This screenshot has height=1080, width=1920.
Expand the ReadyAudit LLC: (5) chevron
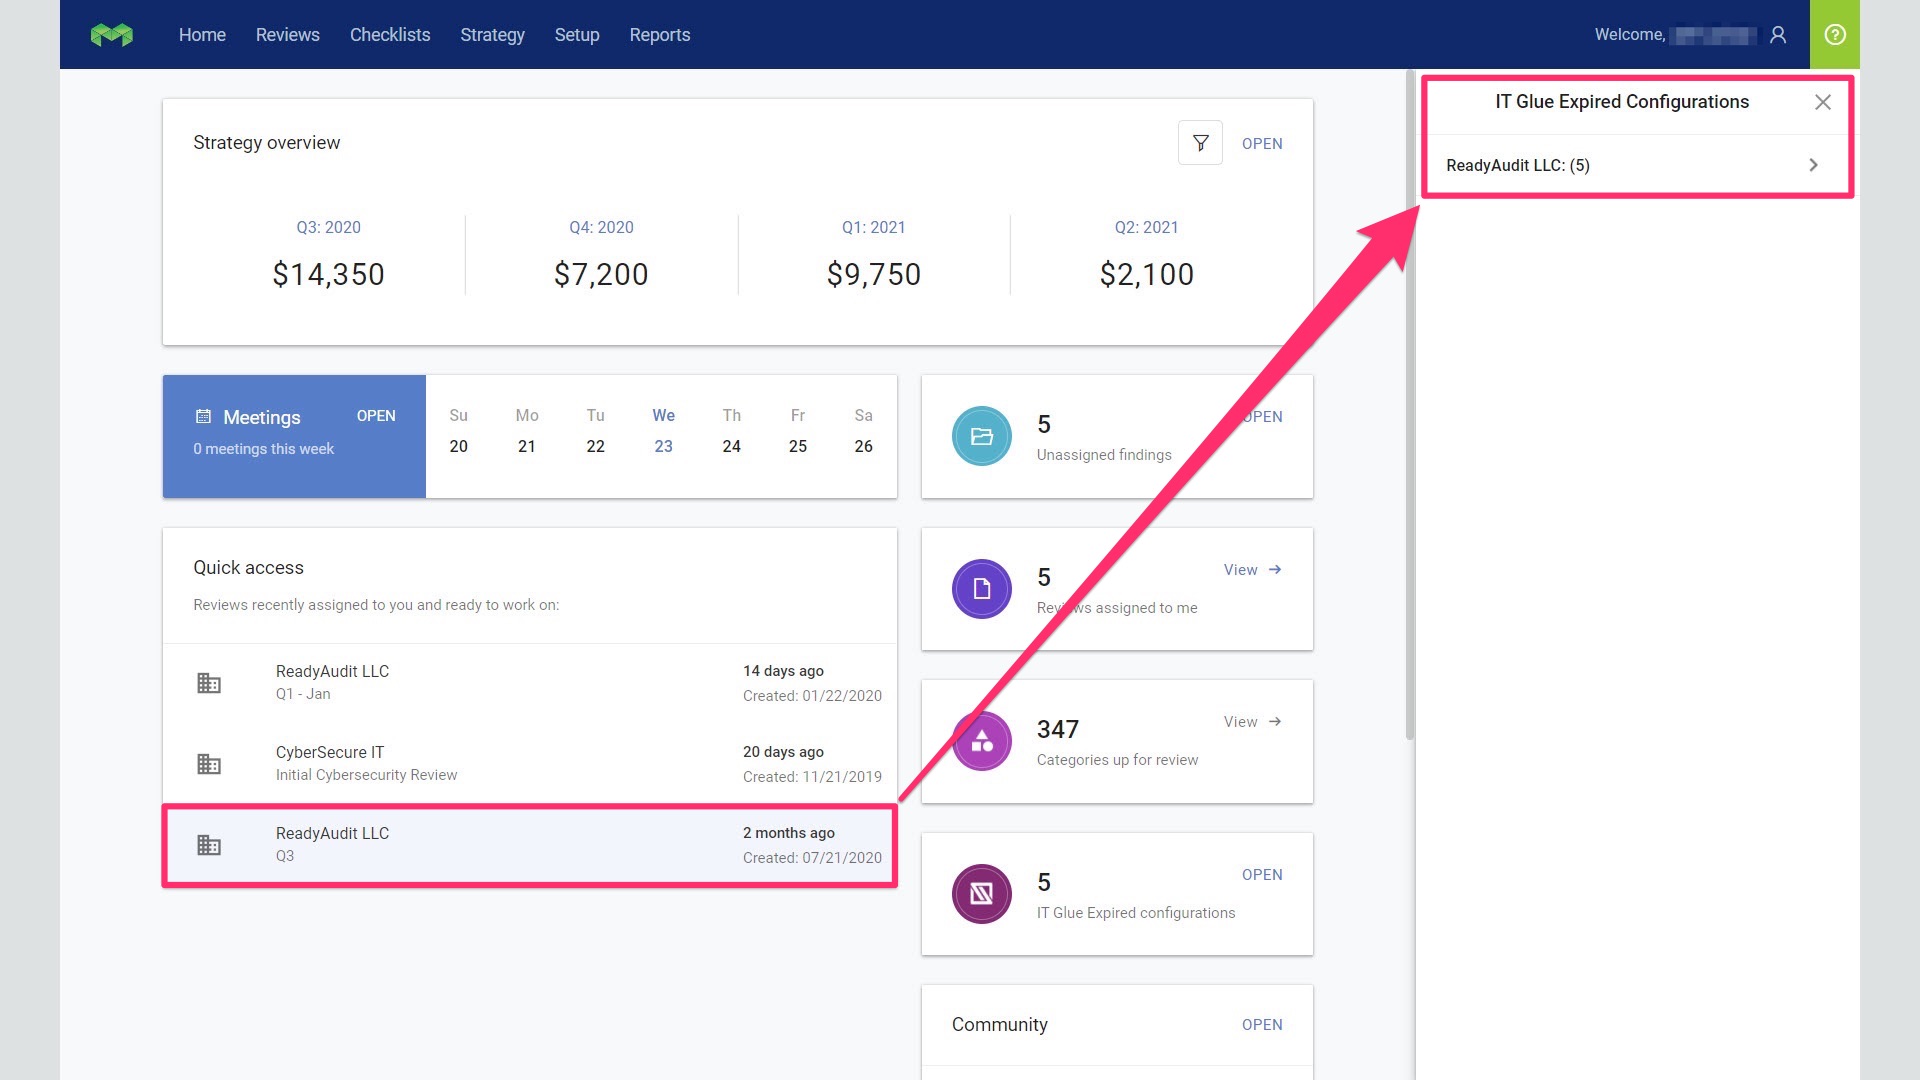click(1813, 165)
